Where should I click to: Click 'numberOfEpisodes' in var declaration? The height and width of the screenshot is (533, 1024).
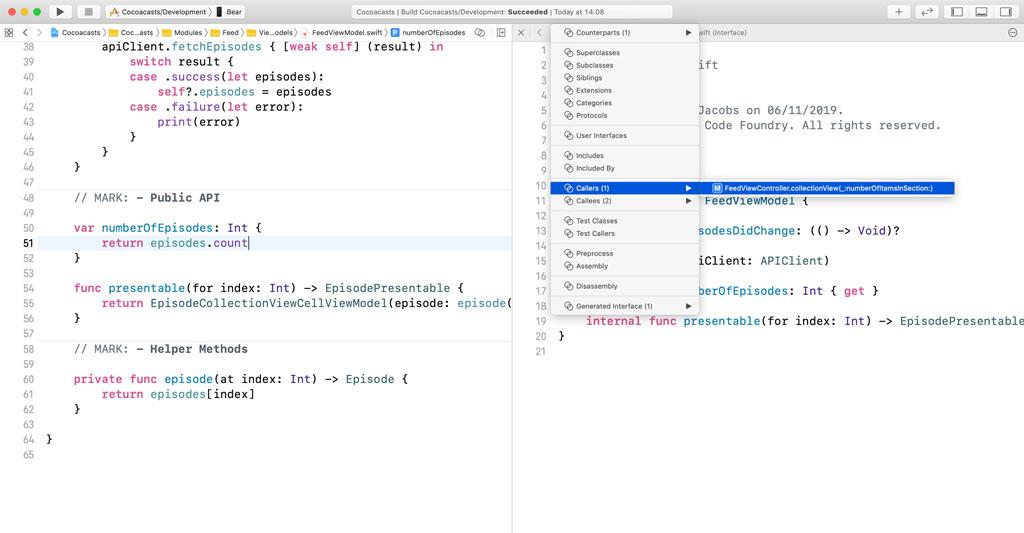click(157, 228)
